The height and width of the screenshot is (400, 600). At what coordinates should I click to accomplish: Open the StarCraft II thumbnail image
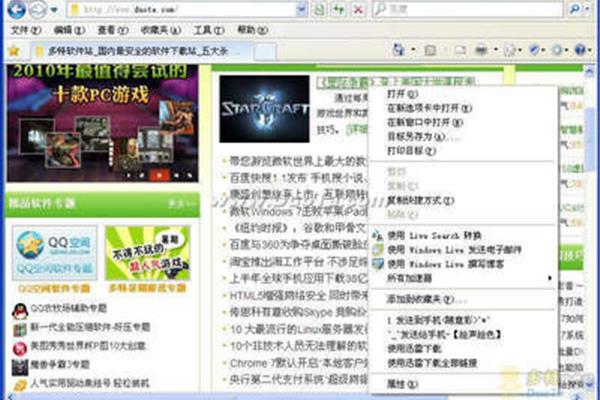coord(264,109)
